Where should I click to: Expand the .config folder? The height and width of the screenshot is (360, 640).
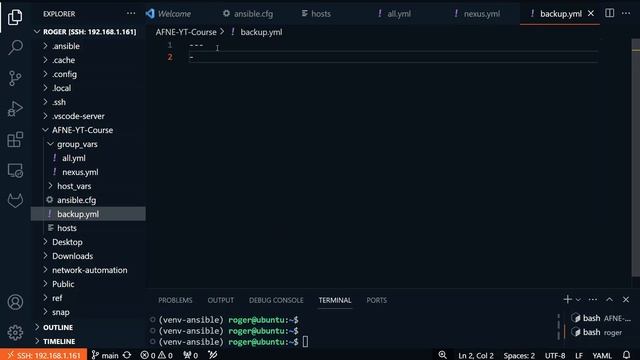(88, 74)
